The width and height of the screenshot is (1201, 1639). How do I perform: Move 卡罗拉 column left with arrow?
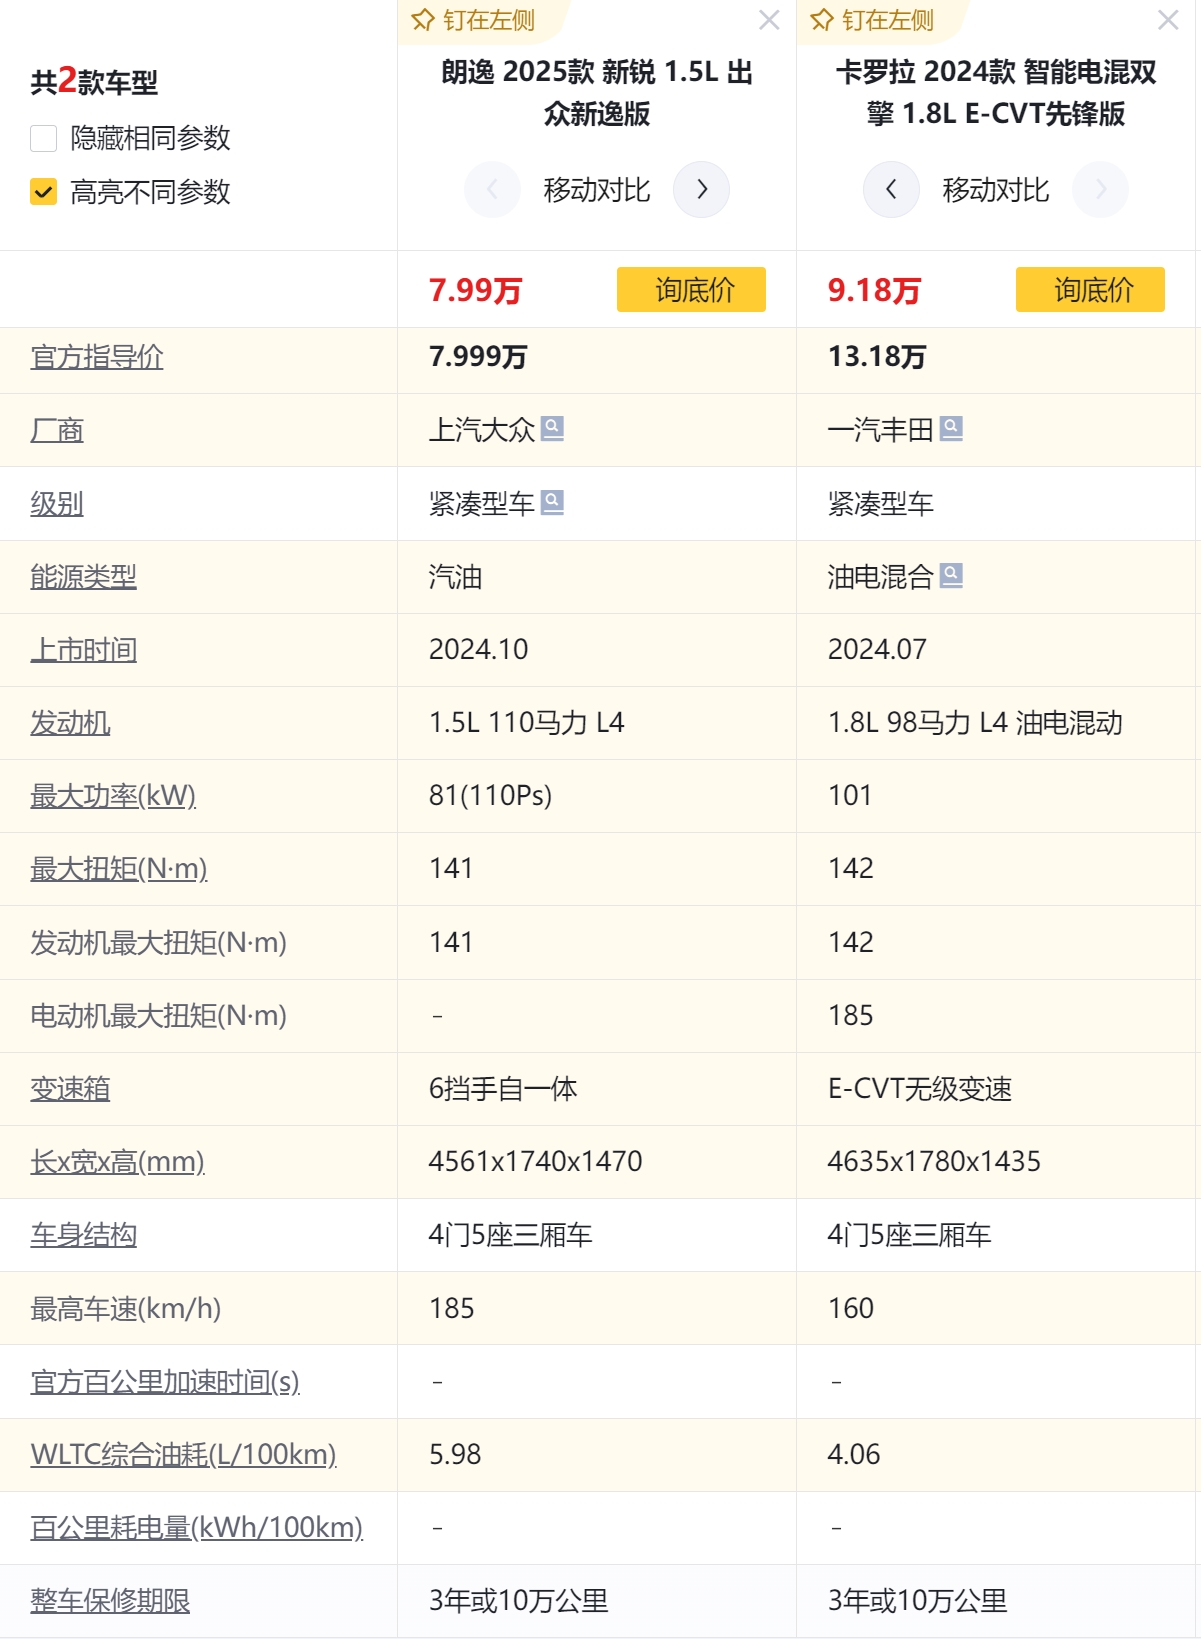tap(891, 189)
